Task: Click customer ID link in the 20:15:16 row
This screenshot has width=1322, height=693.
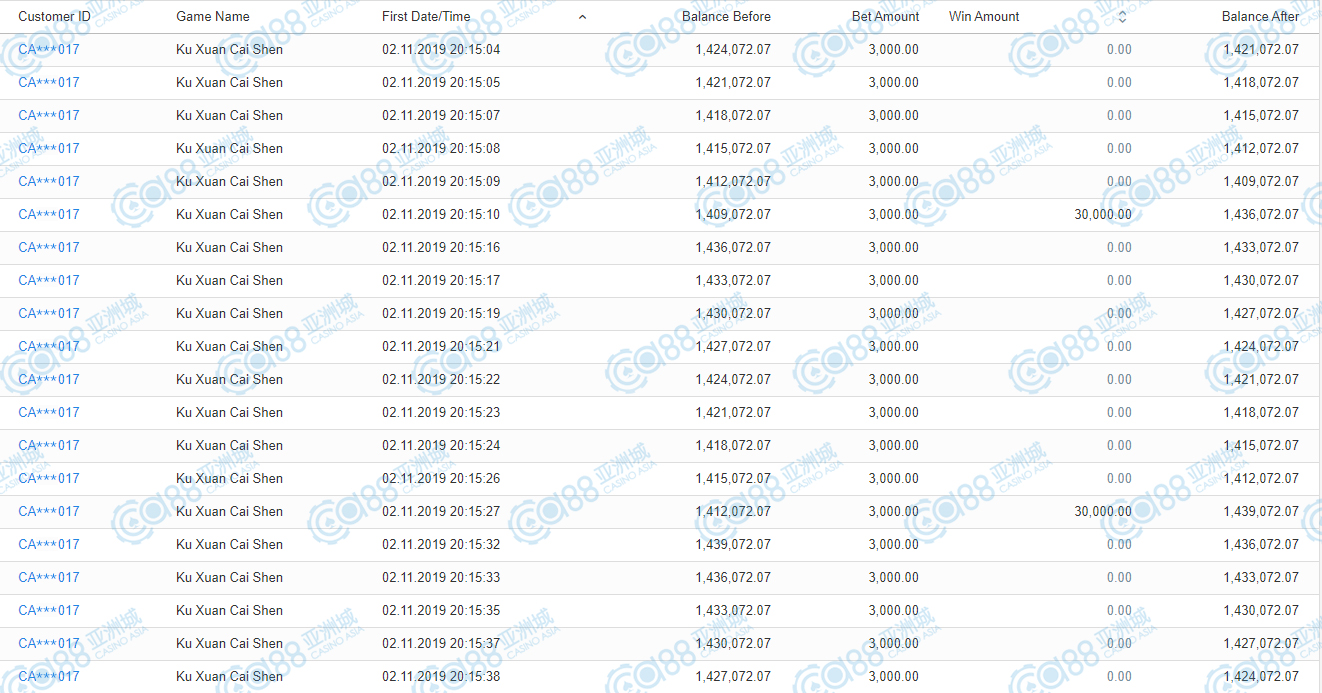Action: point(49,247)
